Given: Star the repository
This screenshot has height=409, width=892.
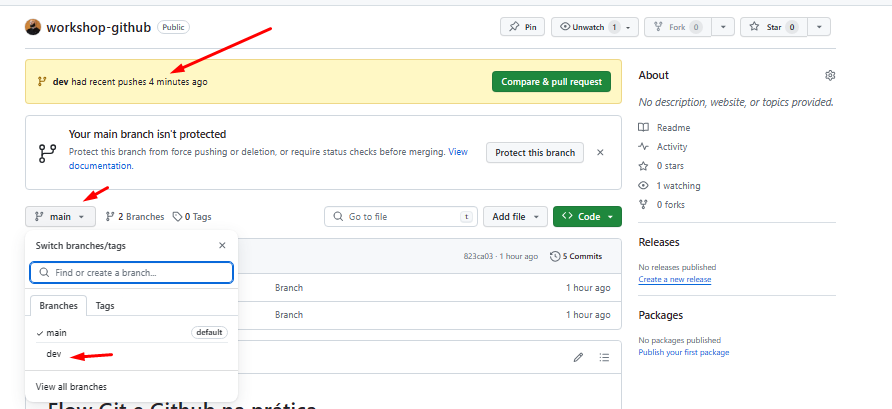Looking at the screenshot, I should pos(774,27).
